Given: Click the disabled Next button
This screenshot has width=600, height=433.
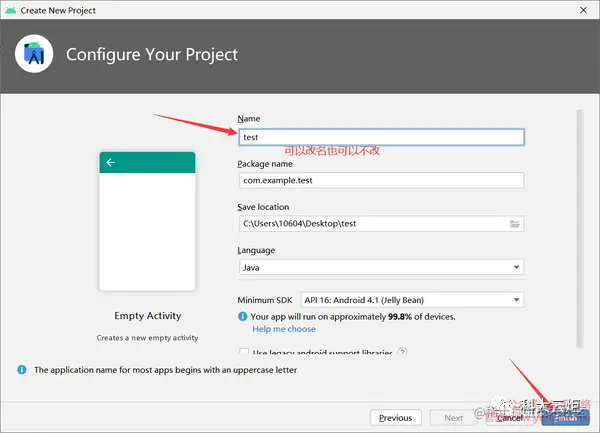Looking at the screenshot, I should [453, 418].
